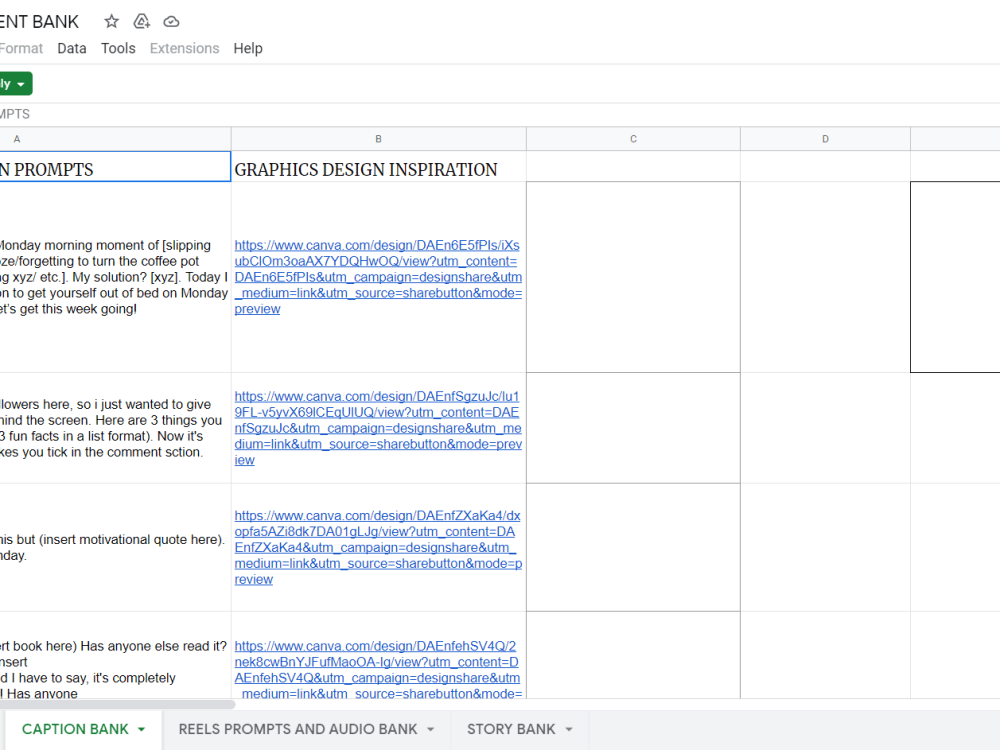1000x750 pixels.
Task: Open REELS PROMPTS AND AUDIO BANK tab dropdown arrow
Action: coord(430,729)
